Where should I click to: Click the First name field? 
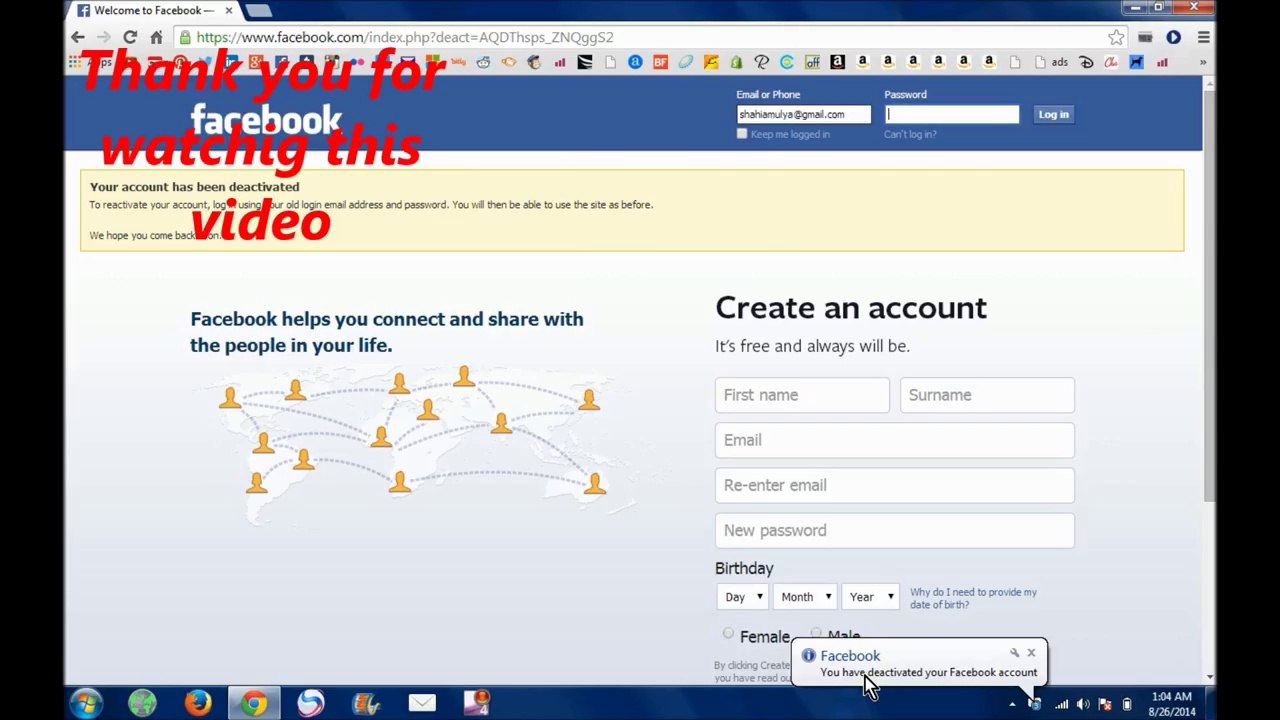[802, 395]
